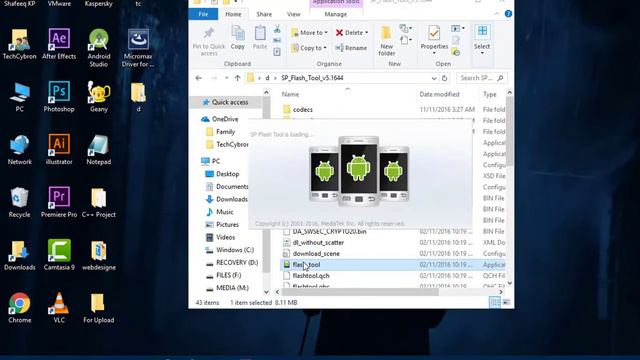The width and height of the screenshot is (640, 360).
Task: Open Desktop in the navigation pane
Action: 222,174
